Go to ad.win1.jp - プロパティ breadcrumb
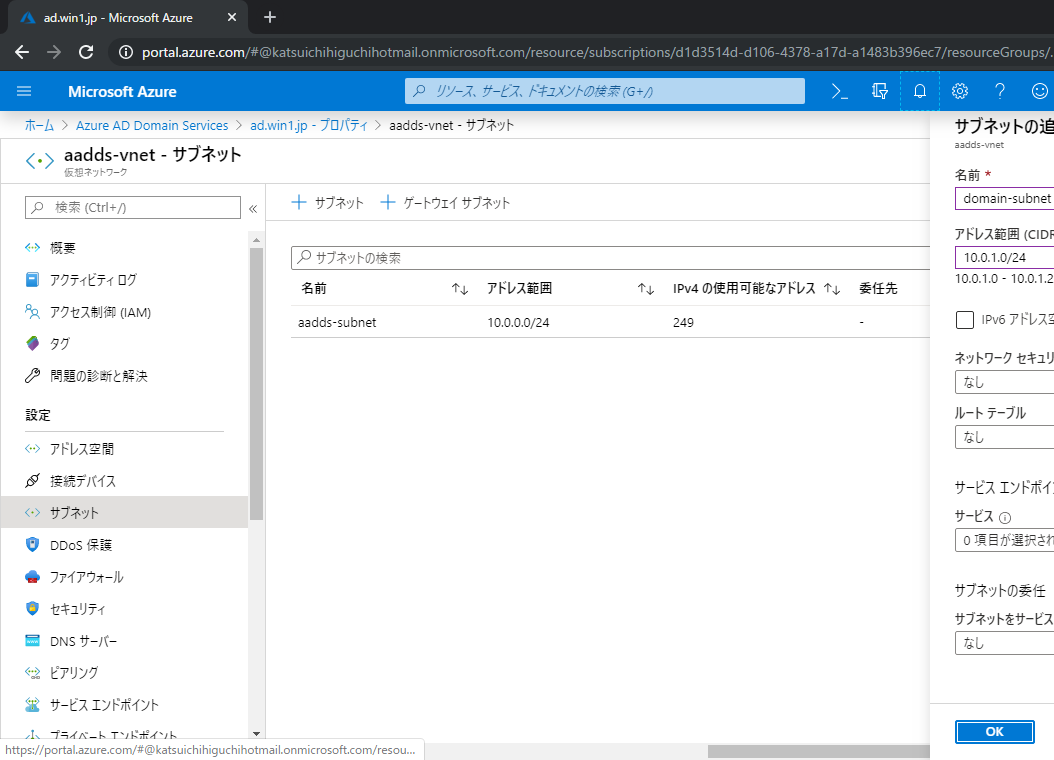Viewport: 1054px width, 760px height. pos(309,126)
